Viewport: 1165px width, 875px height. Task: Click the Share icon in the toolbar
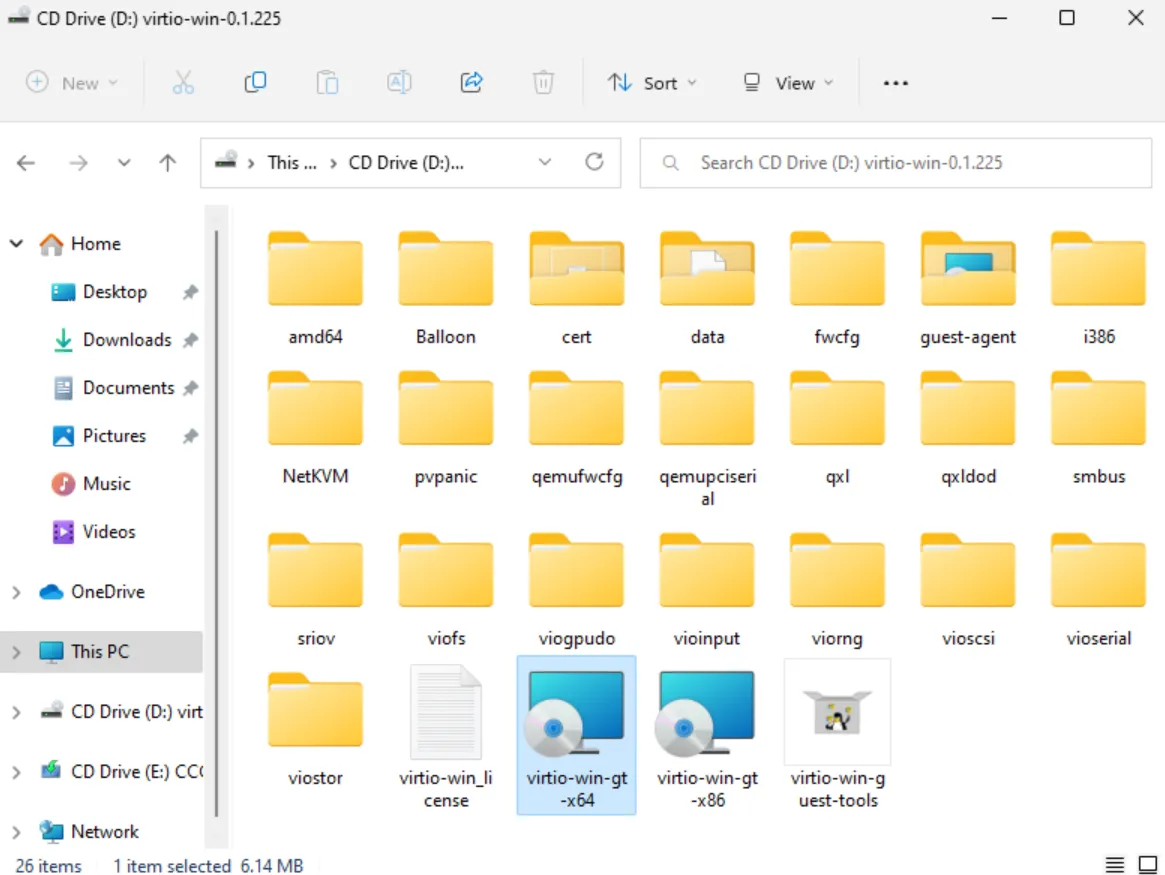471,83
